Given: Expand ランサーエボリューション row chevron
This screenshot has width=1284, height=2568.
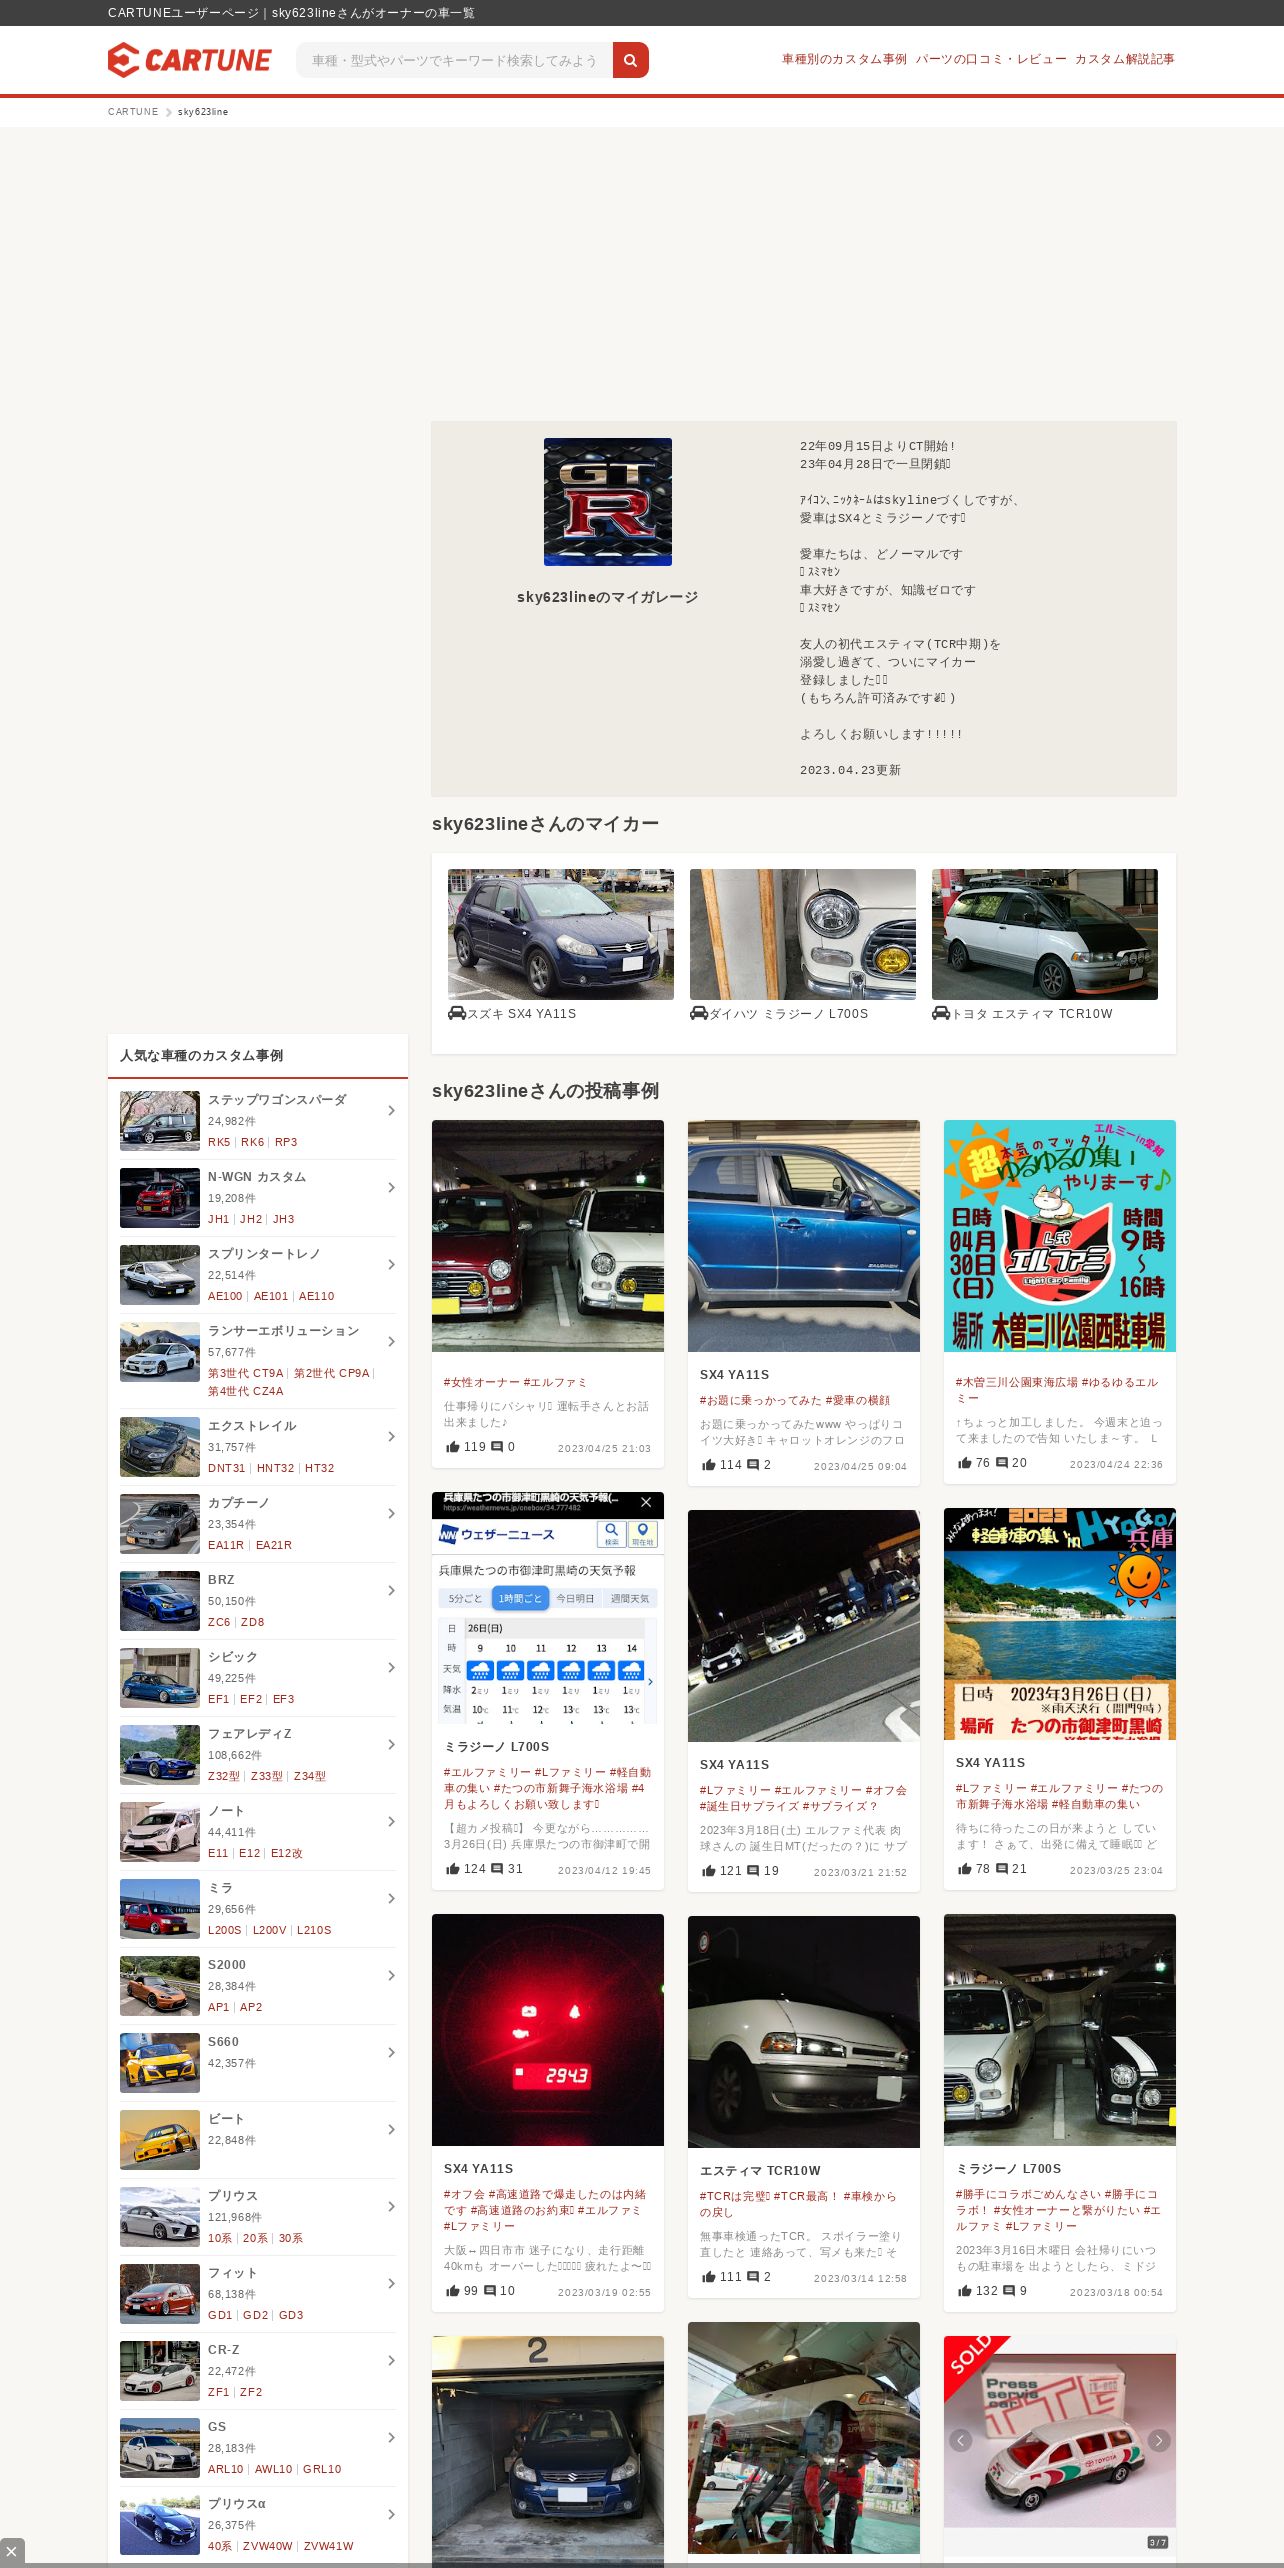Looking at the screenshot, I should pos(391,1342).
